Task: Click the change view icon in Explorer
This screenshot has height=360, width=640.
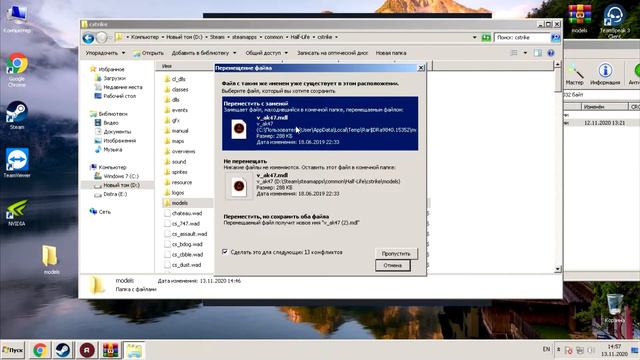Action: (x=514, y=53)
